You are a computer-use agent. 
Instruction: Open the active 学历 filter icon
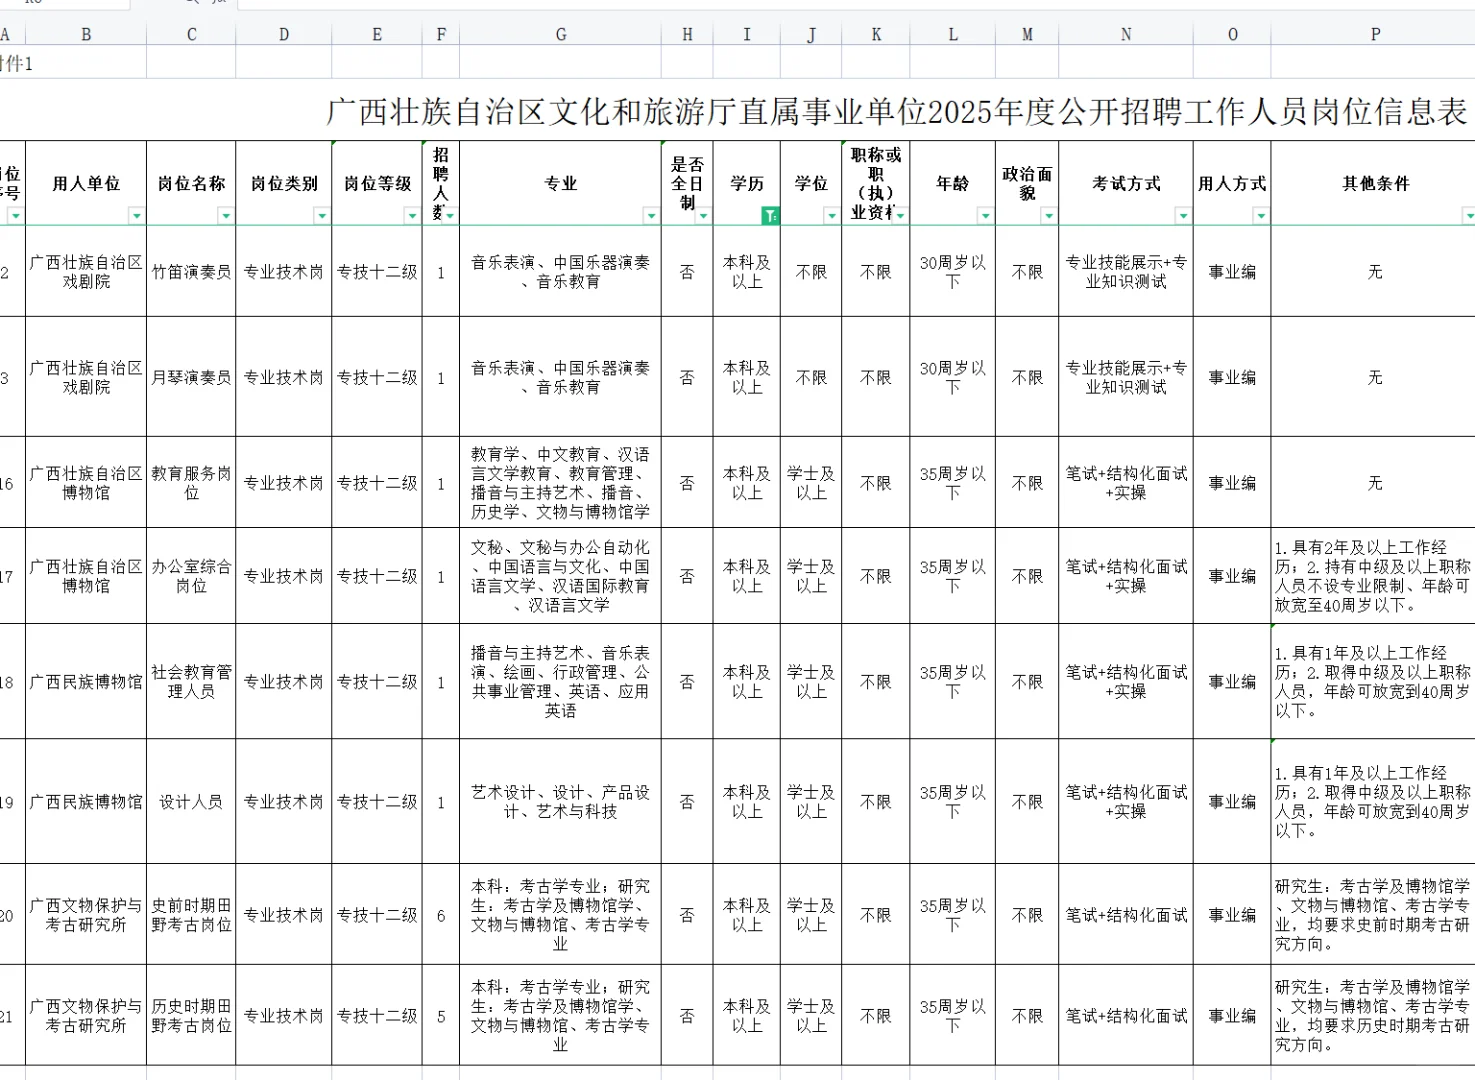(770, 216)
